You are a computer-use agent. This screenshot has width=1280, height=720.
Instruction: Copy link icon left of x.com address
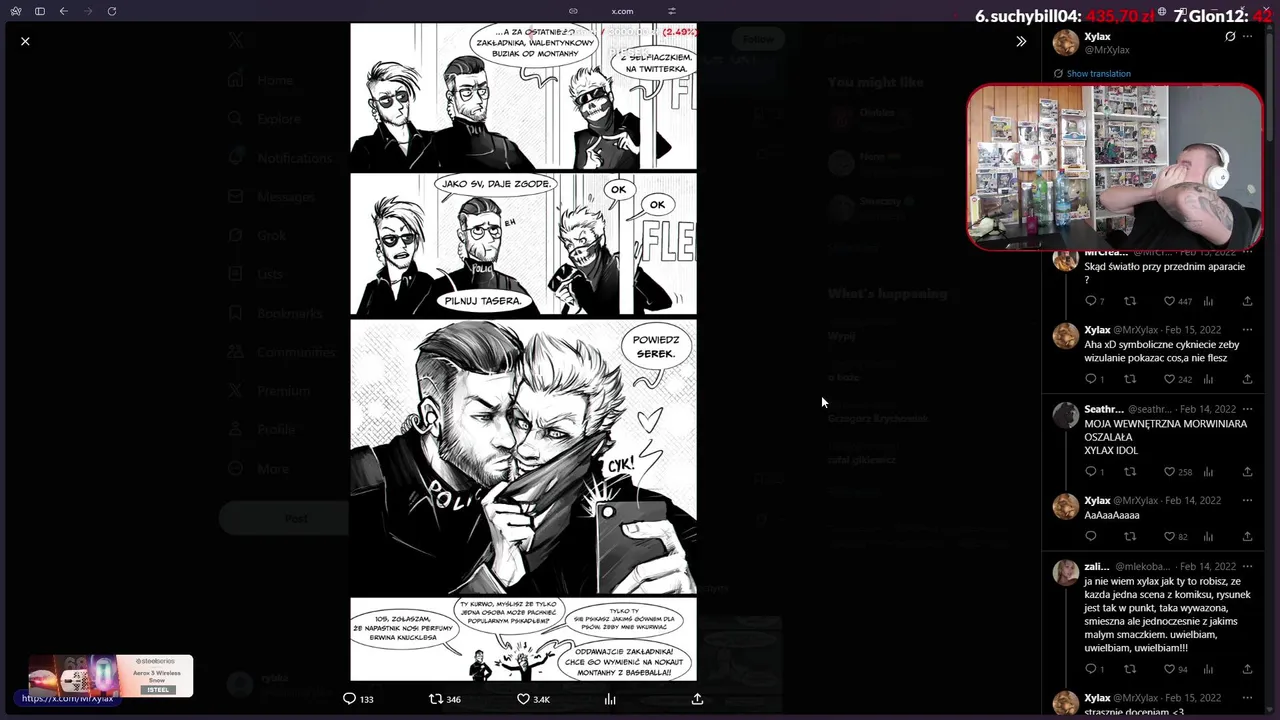(573, 11)
